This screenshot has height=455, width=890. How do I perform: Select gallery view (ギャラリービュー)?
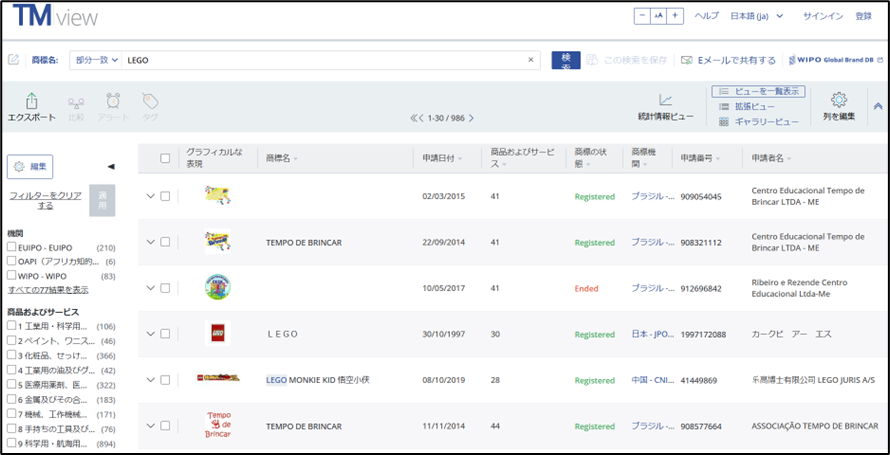pyautogui.click(x=759, y=121)
